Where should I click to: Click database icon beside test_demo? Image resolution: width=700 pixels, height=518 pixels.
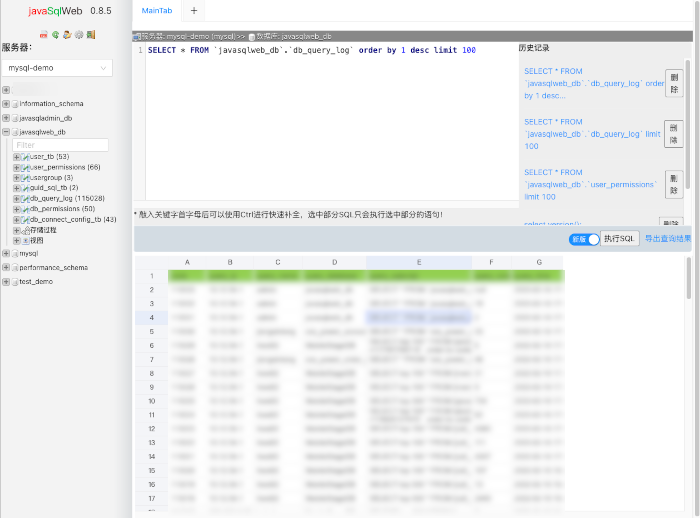pos(15,282)
